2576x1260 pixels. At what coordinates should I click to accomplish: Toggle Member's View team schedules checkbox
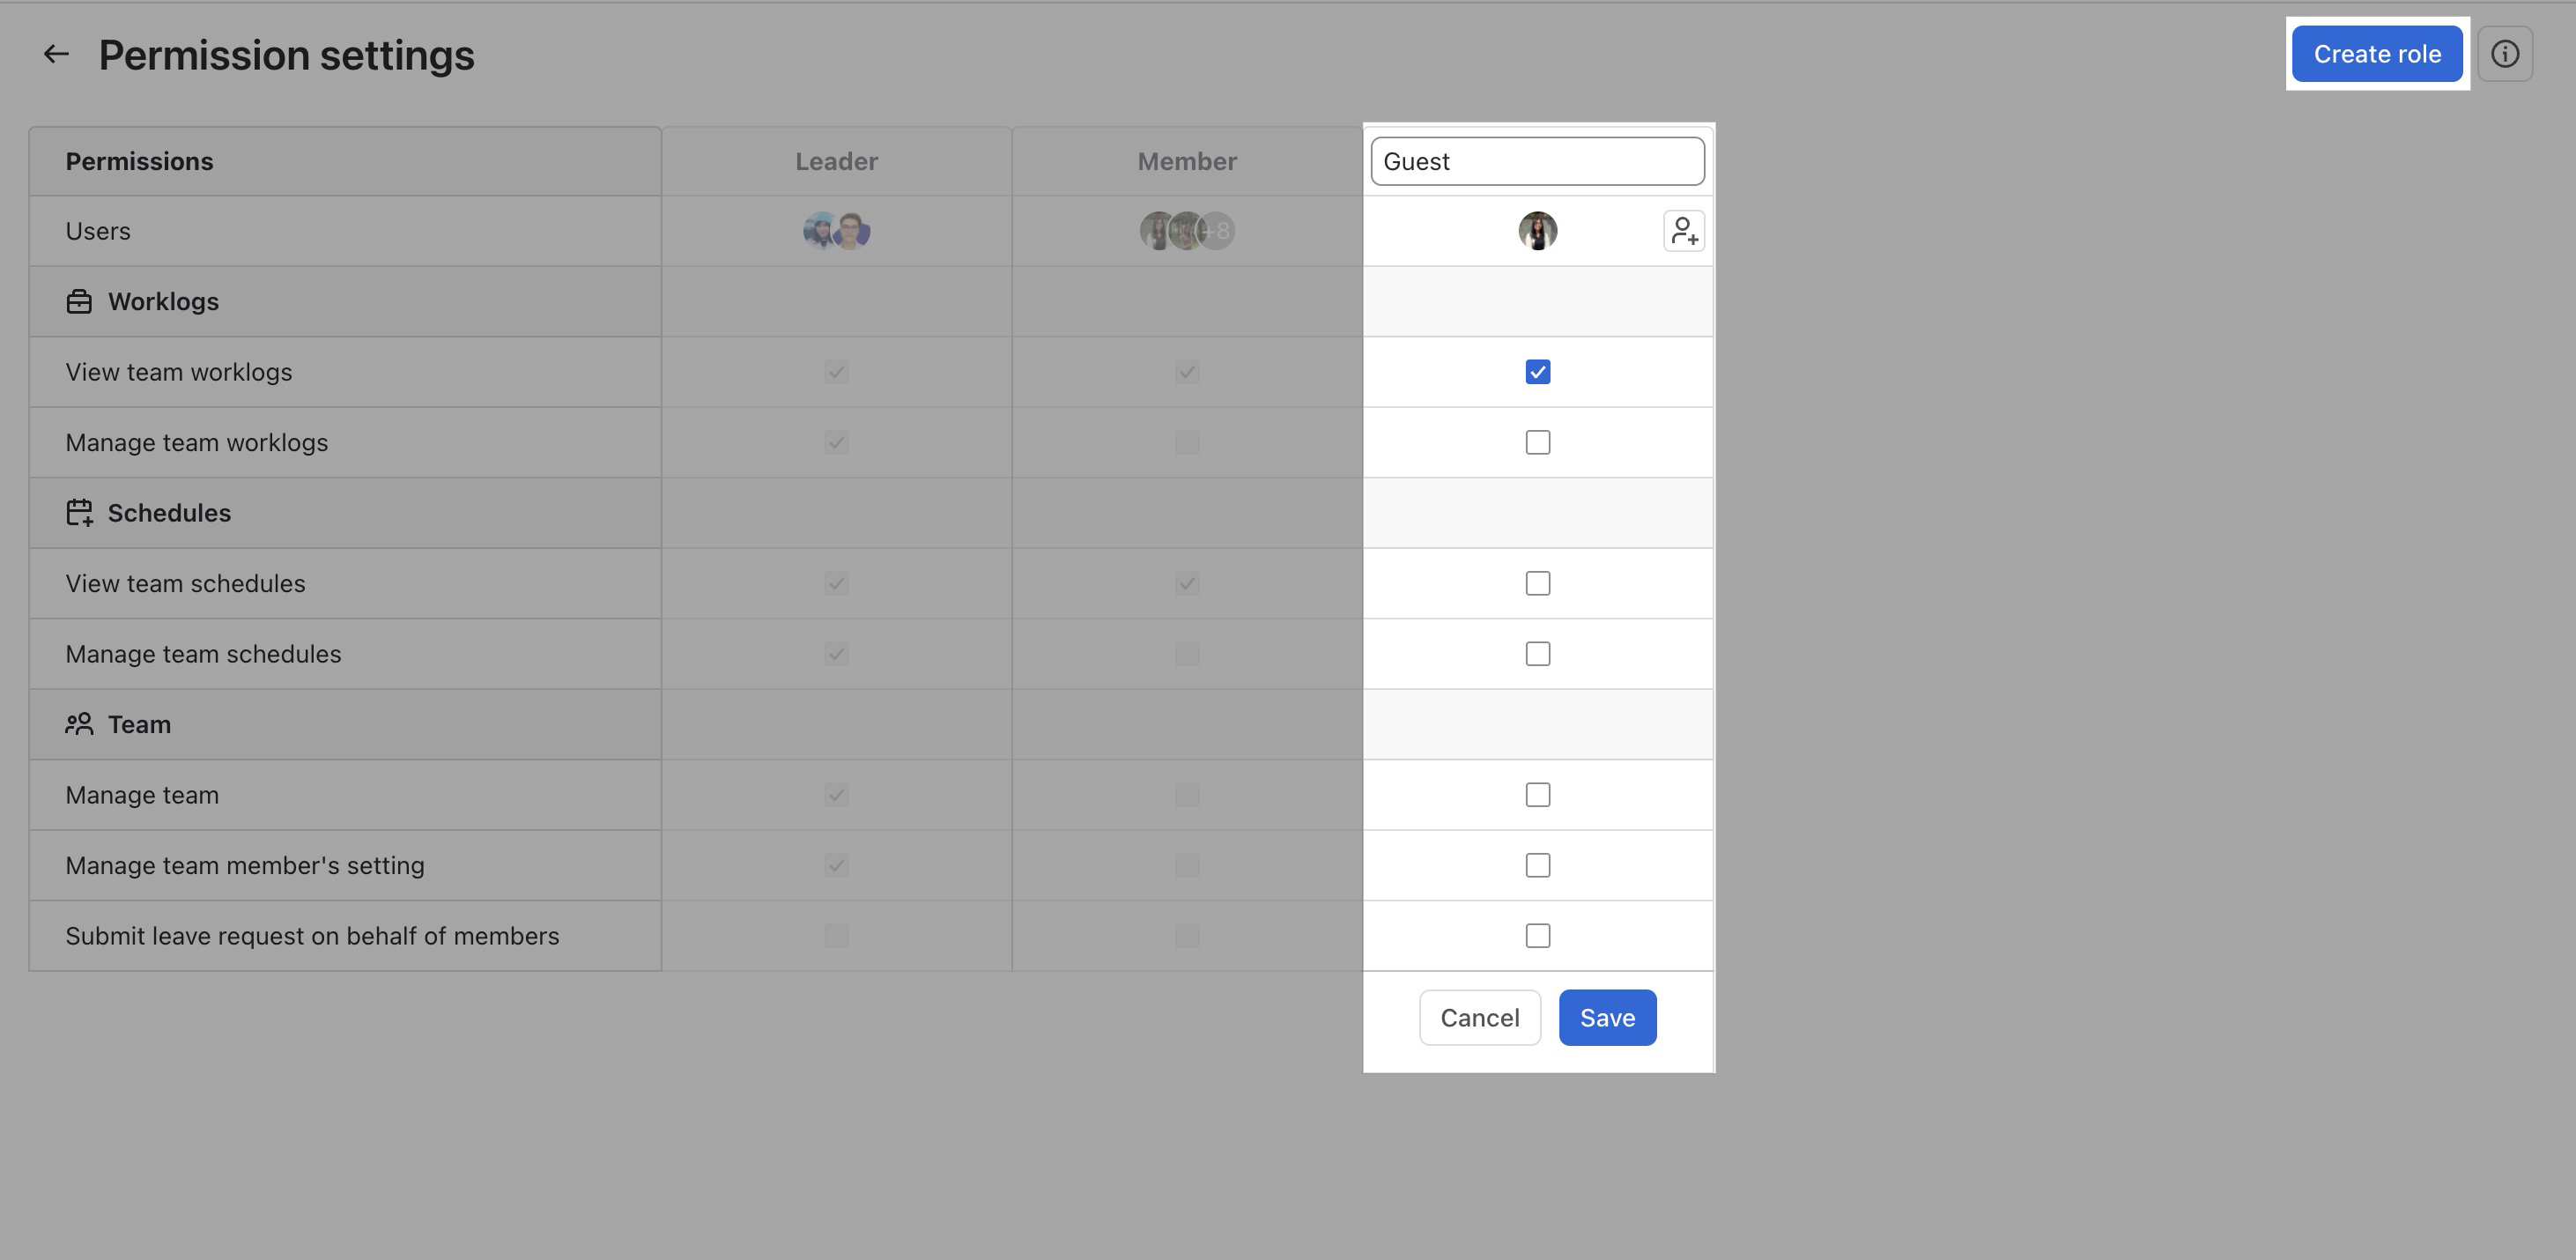(x=1187, y=583)
